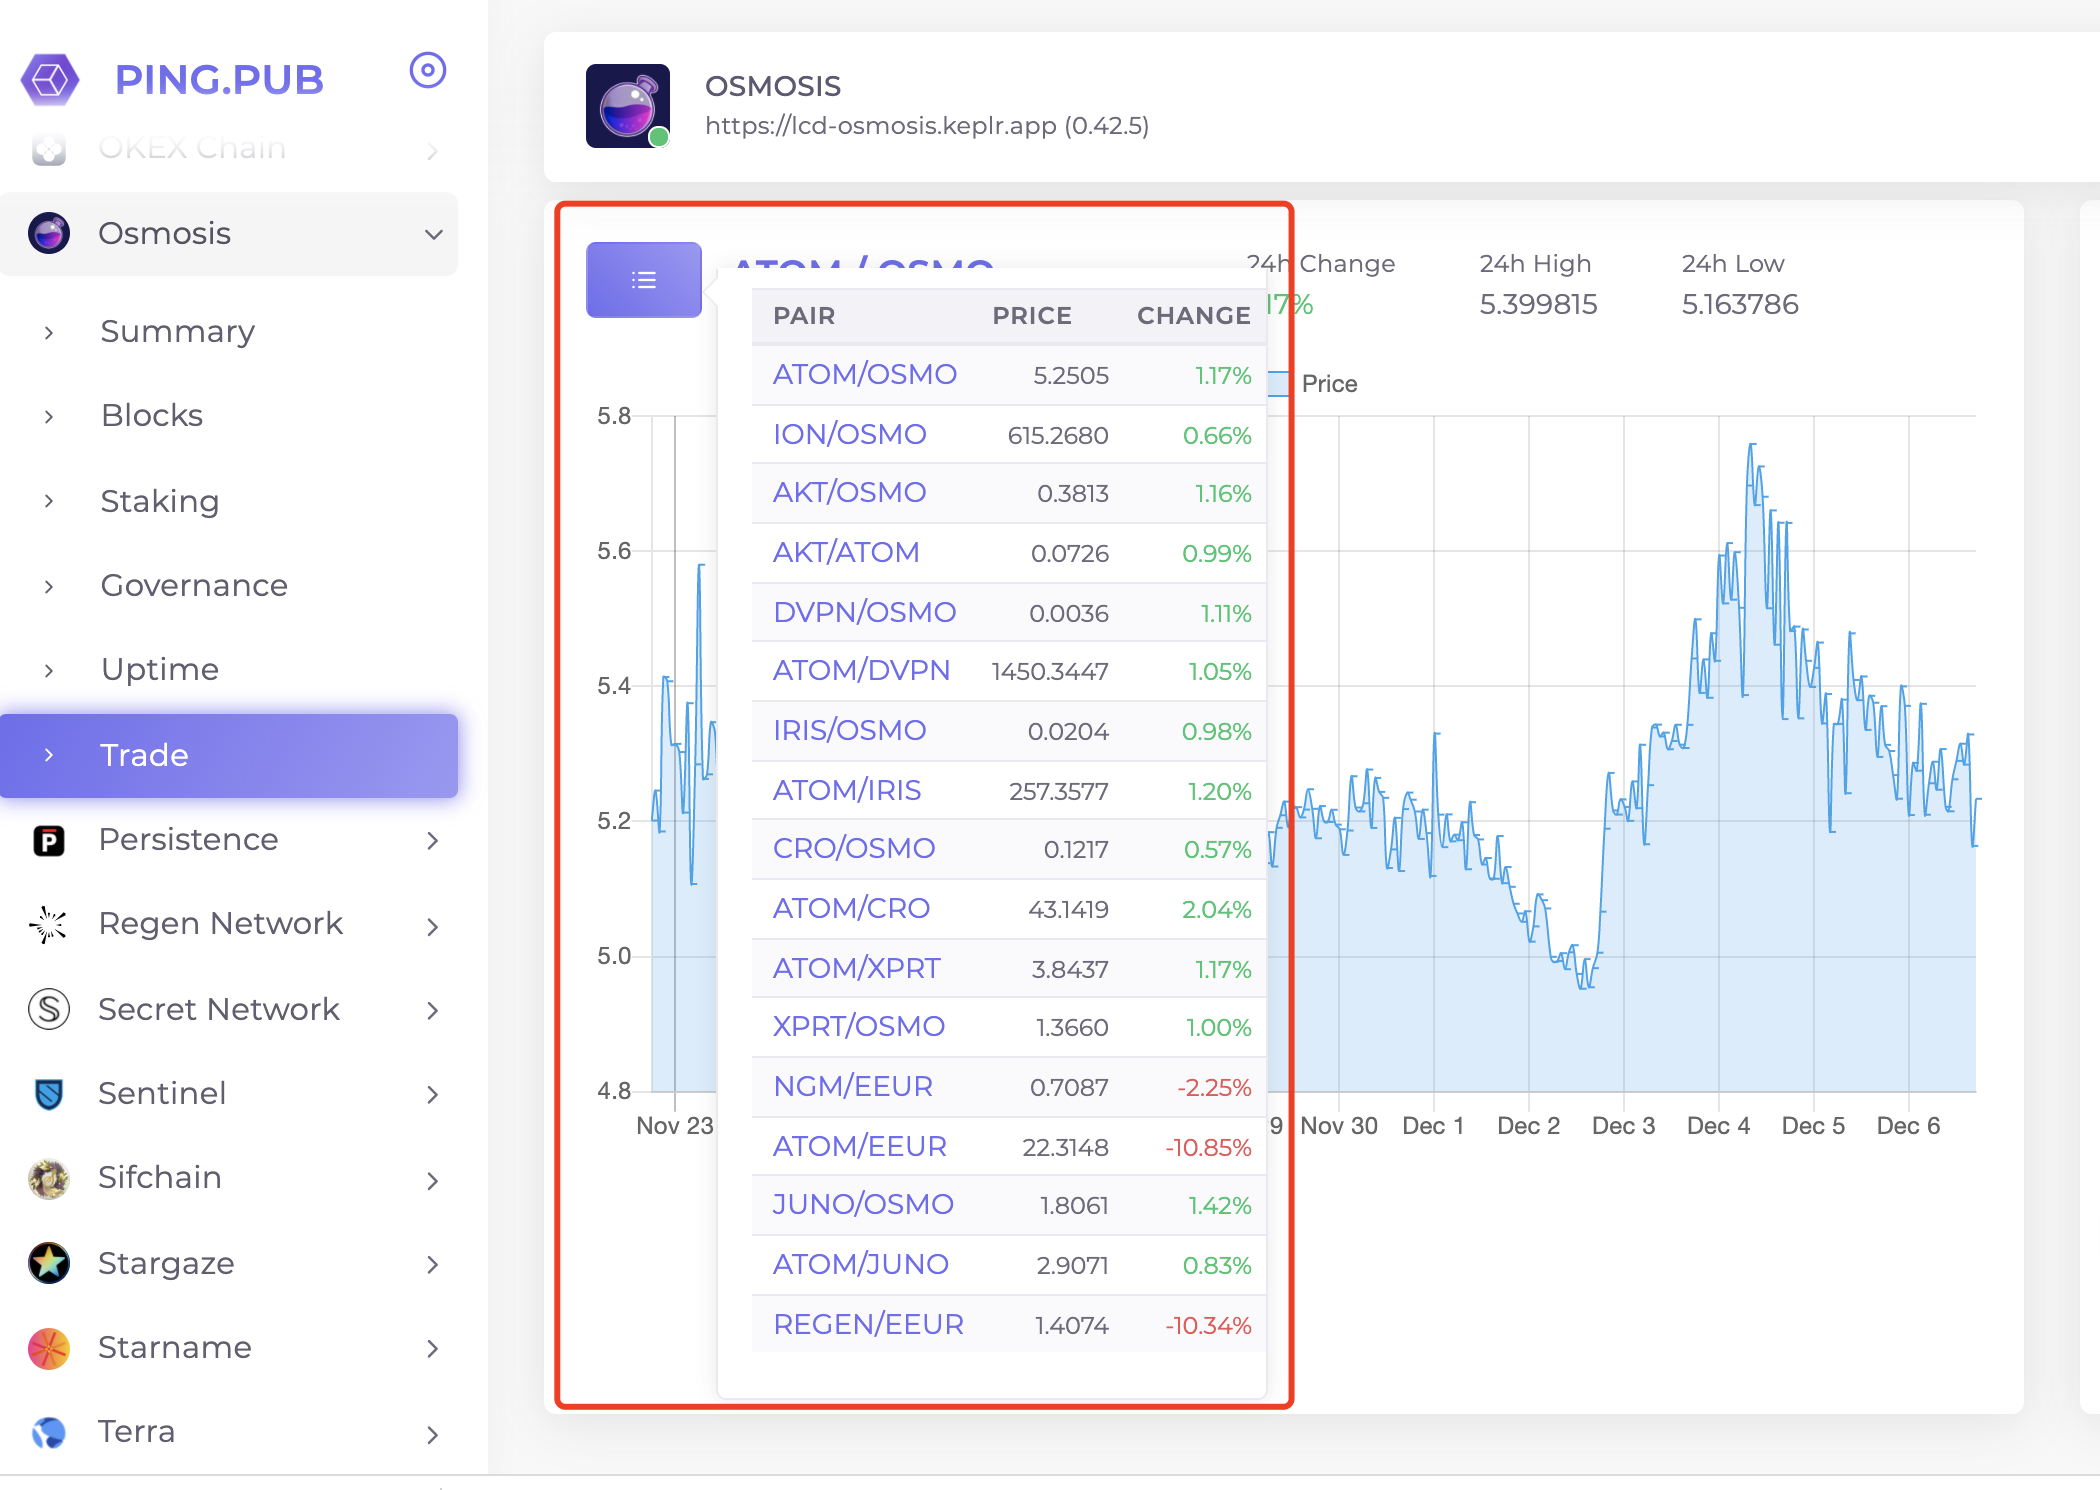Click the Stargaze star icon
Image resolution: width=2100 pixels, height=1490 pixels.
(49, 1263)
